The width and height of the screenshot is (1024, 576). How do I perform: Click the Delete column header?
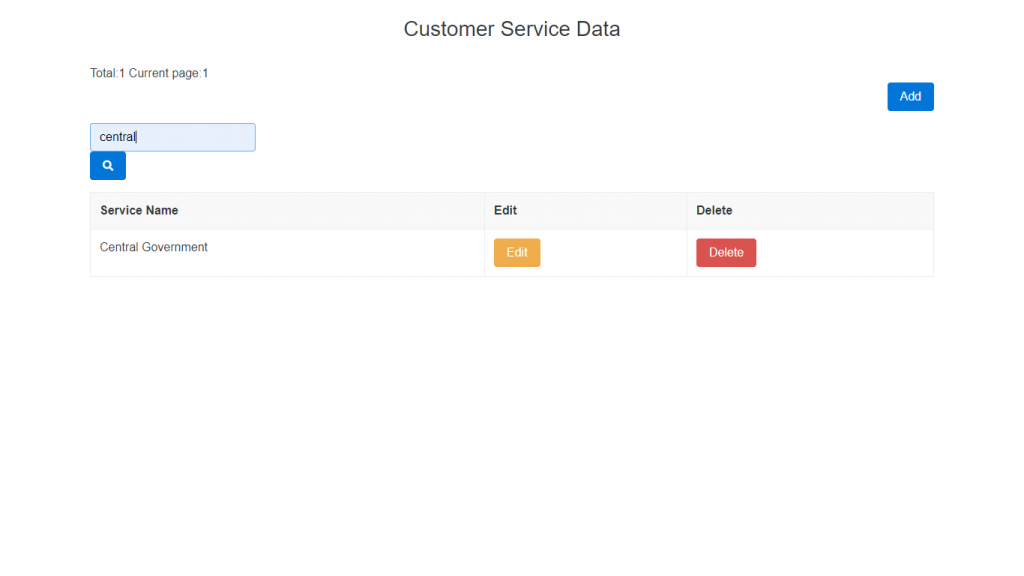pyautogui.click(x=714, y=211)
